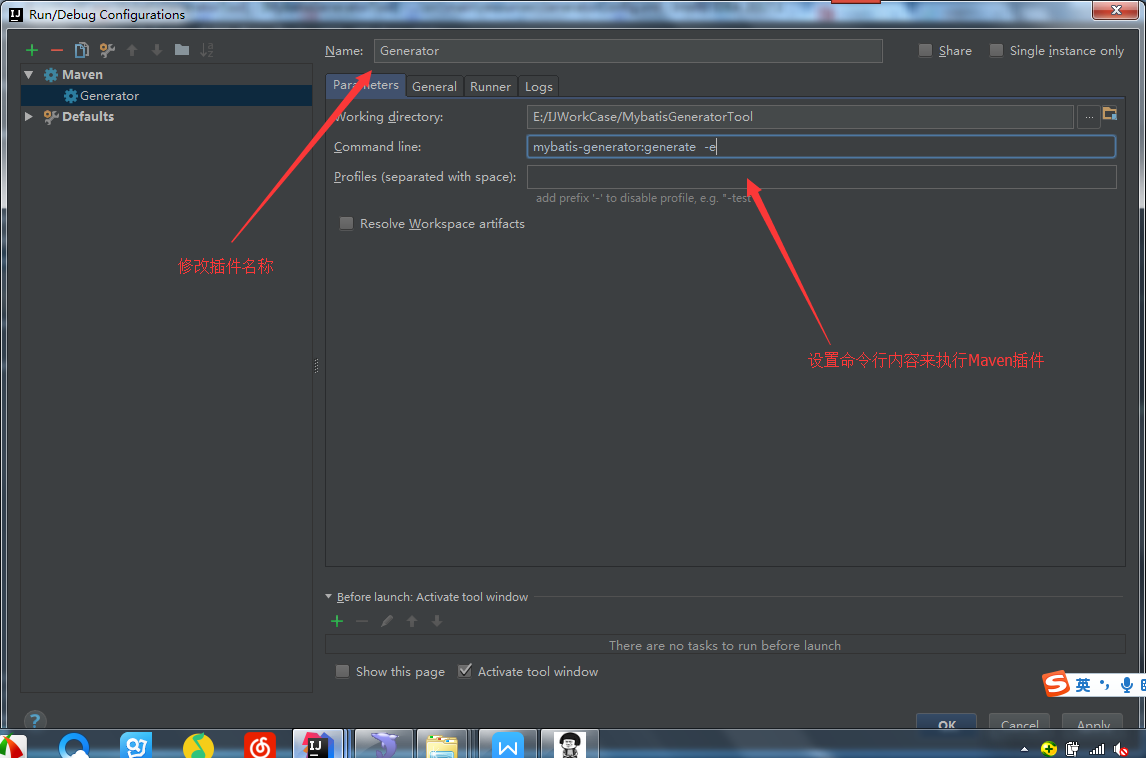Screen dimensions: 1146x758
Task: Click the Working directory field
Action: pos(800,117)
